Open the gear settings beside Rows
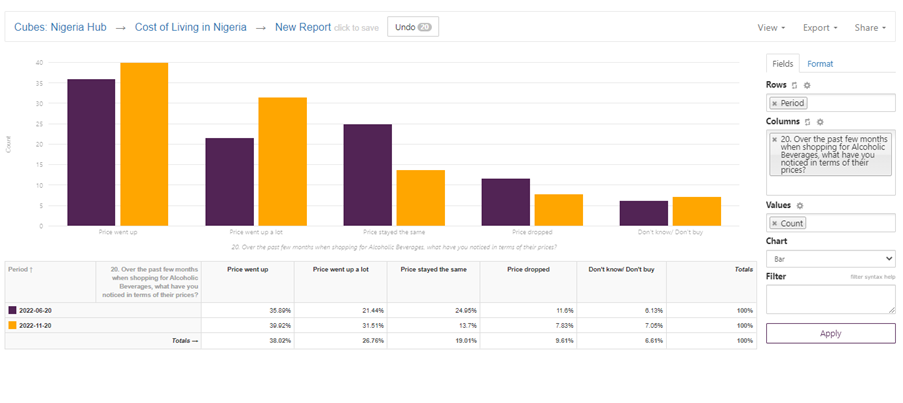903x403 pixels. 807,85
